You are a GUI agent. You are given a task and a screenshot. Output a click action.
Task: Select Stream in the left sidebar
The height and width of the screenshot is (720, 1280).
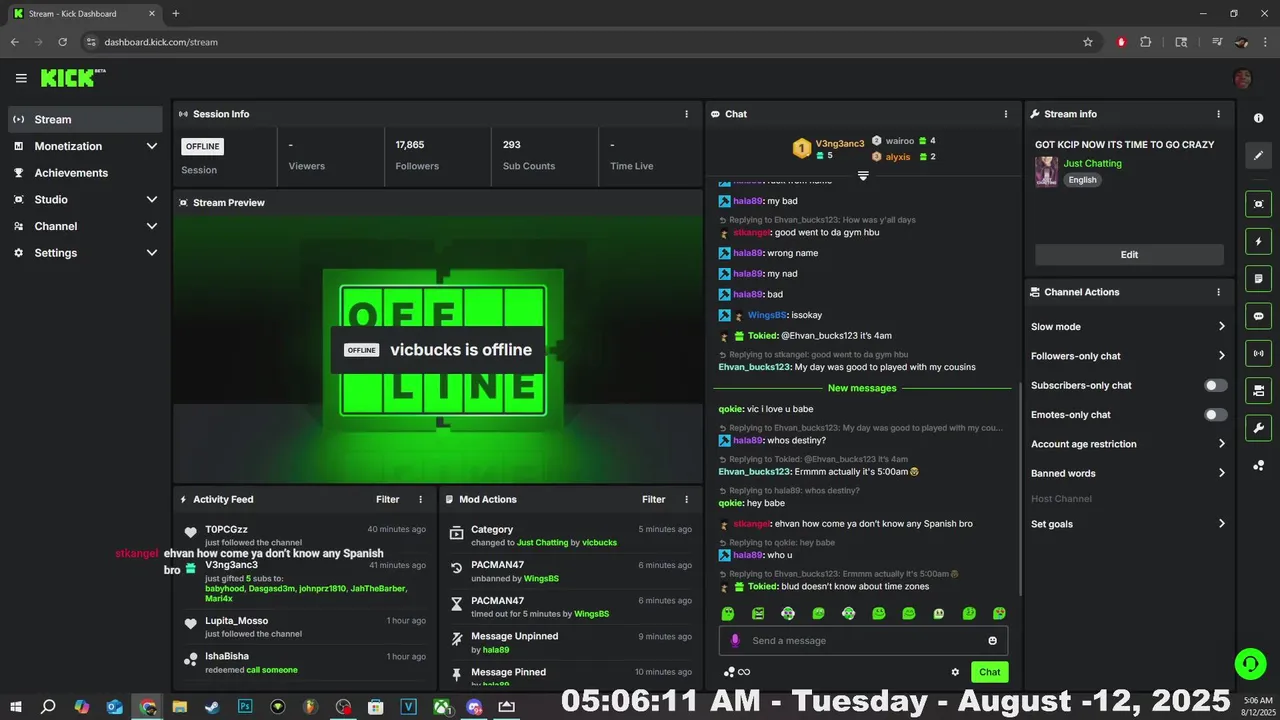[85, 119]
